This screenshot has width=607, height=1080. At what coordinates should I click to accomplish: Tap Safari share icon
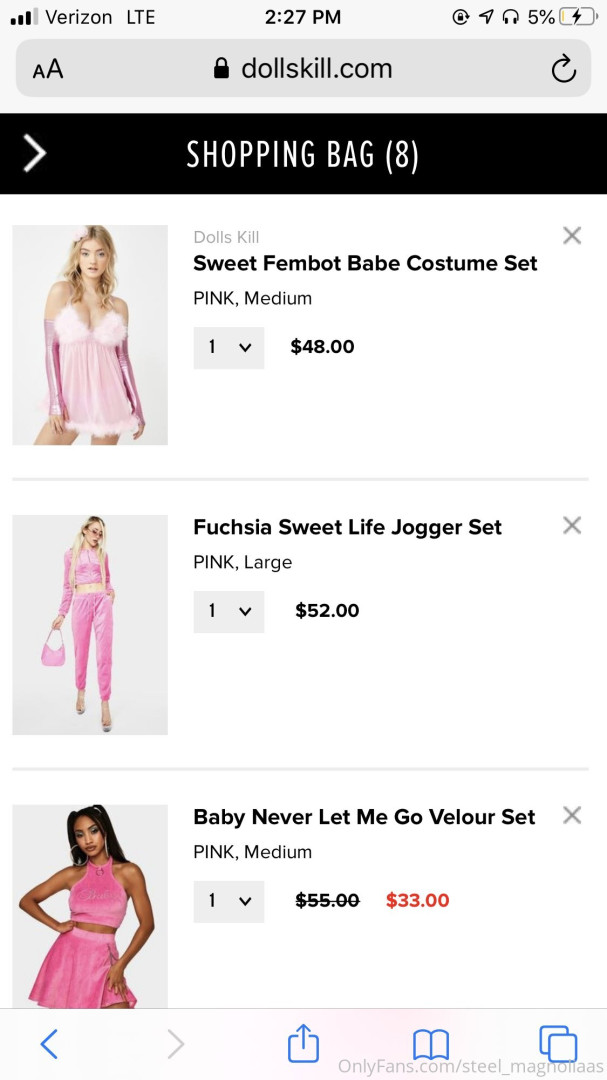coord(303,1044)
